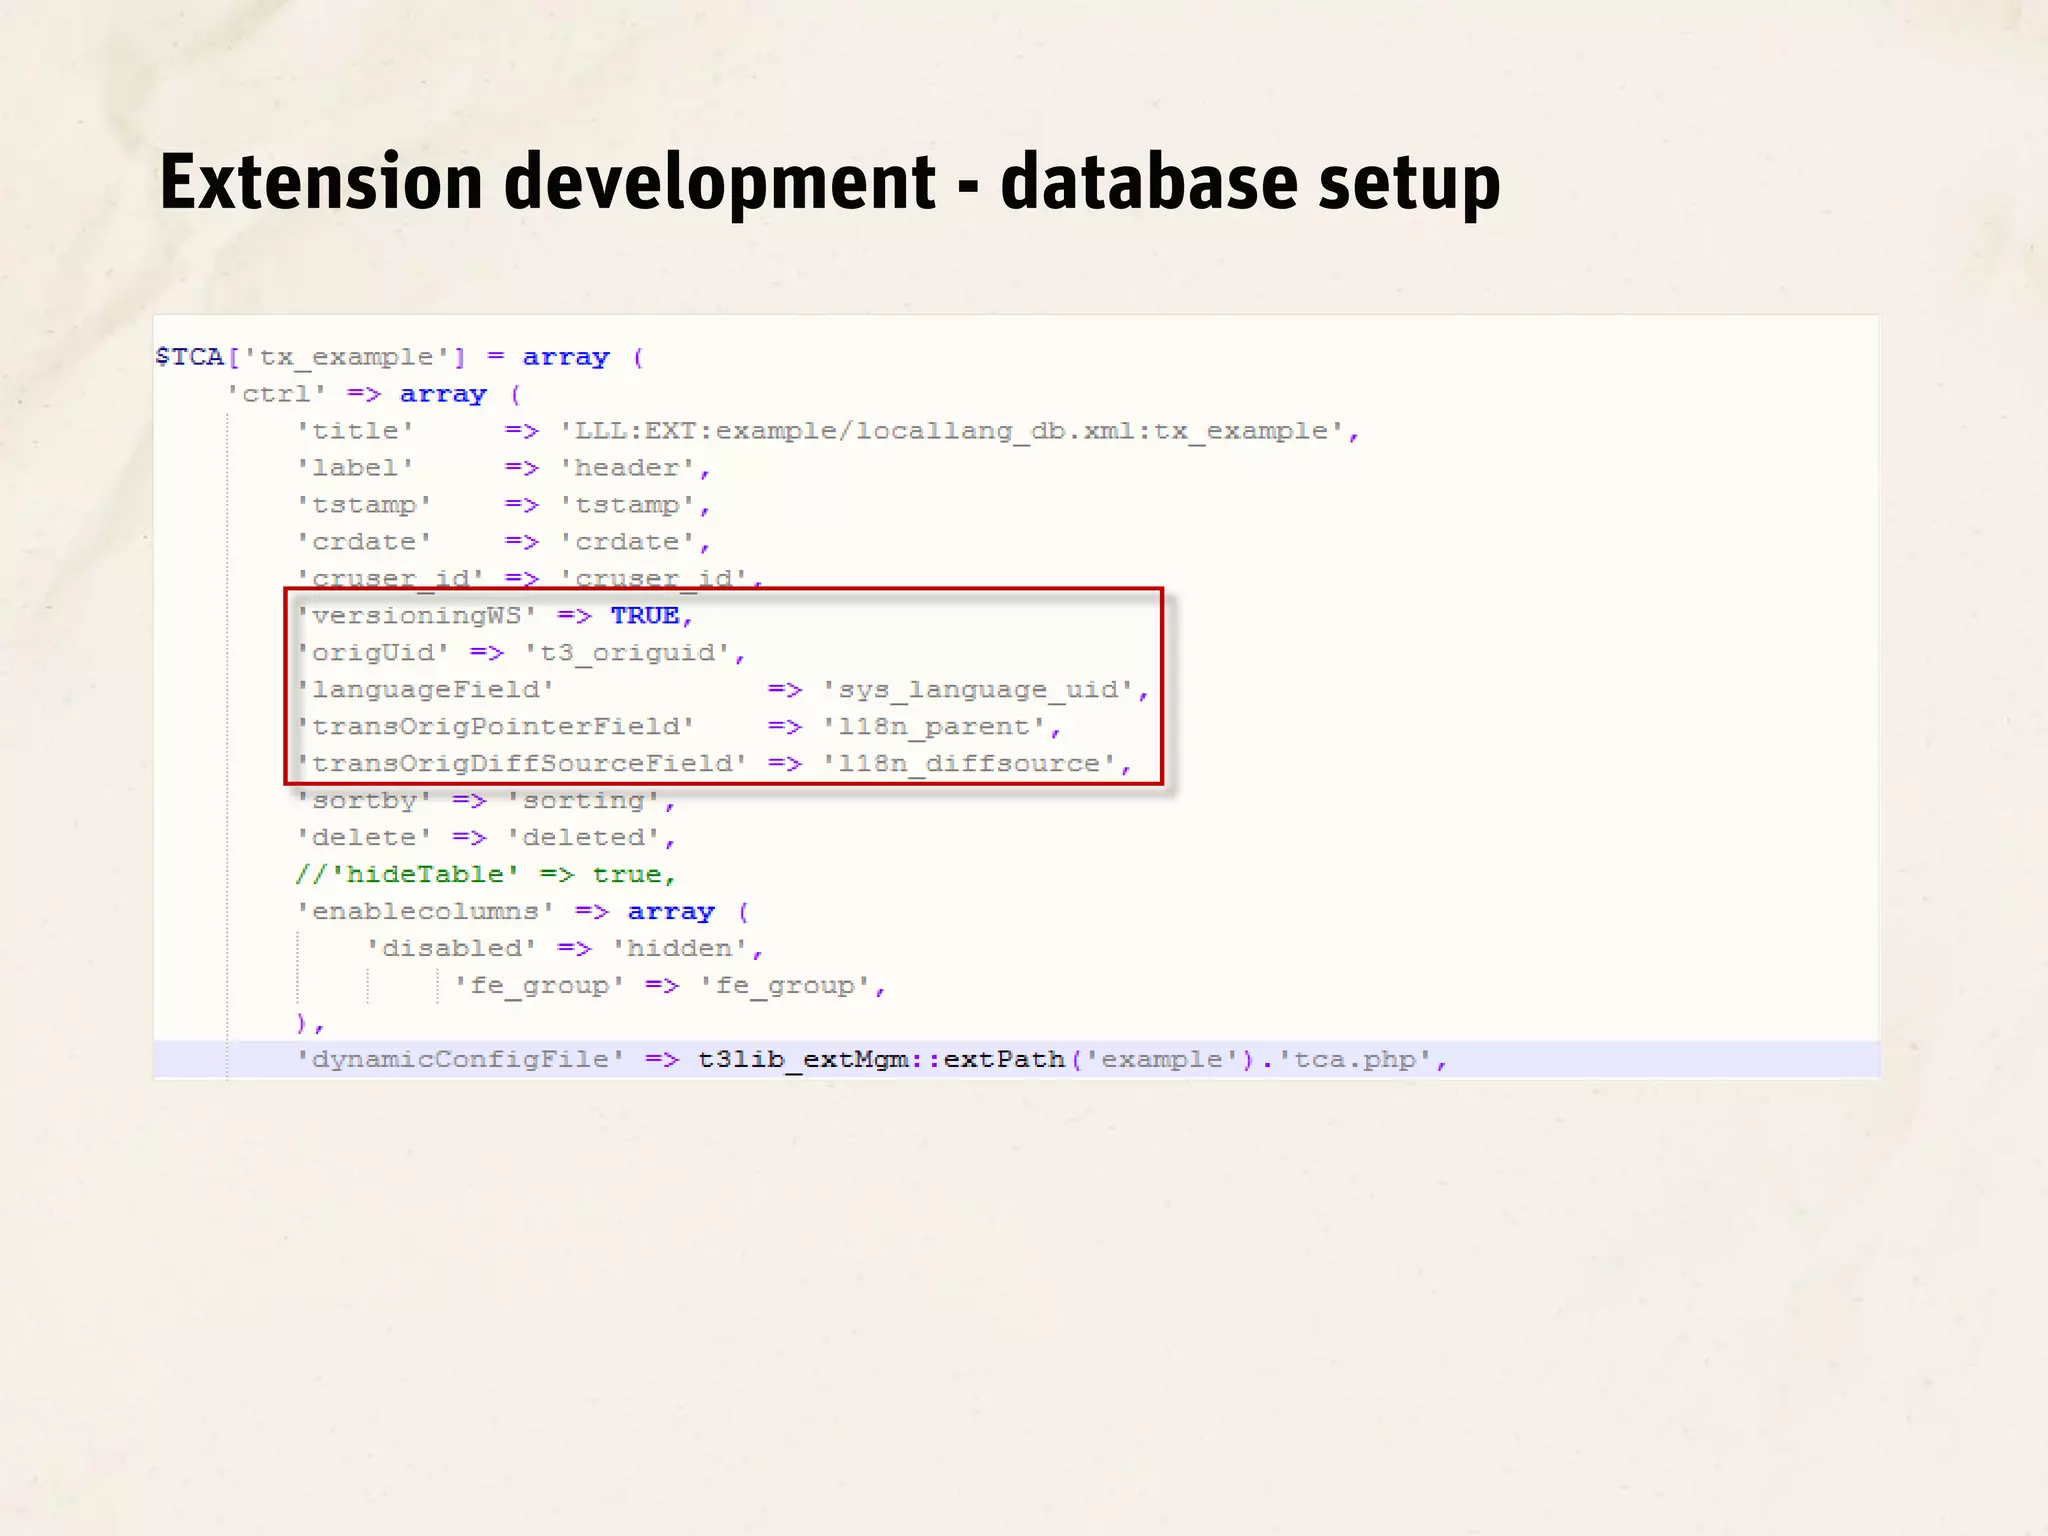Click the 'transOrigDiffSourceField' key
Screen dimensions: 2048x1536
tap(522, 764)
